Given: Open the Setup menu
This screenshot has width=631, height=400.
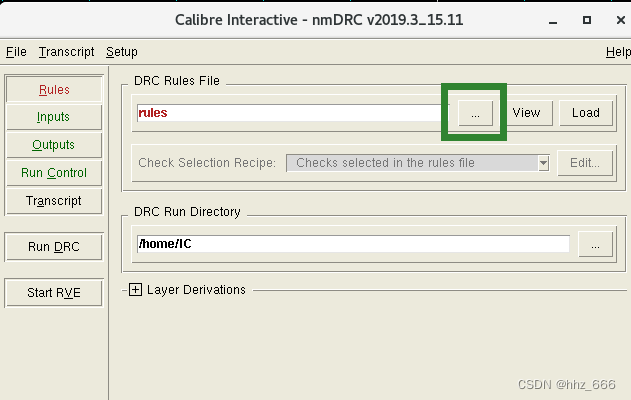Looking at the screenshot, I should [x=122, y=52].
